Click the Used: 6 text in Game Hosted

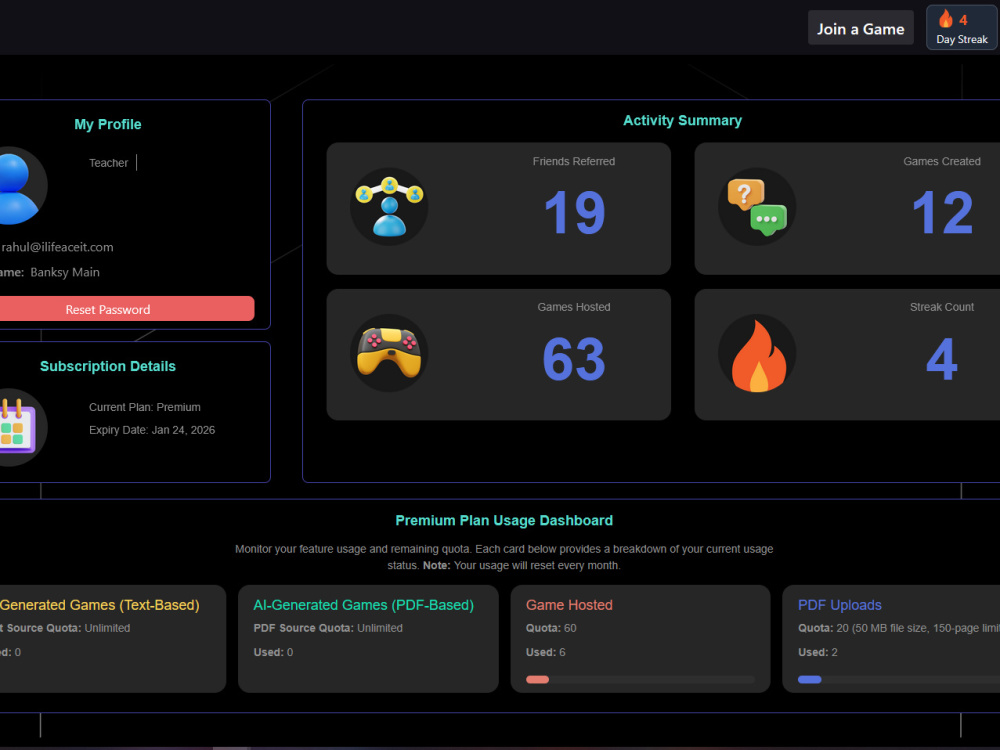[545, 652]
